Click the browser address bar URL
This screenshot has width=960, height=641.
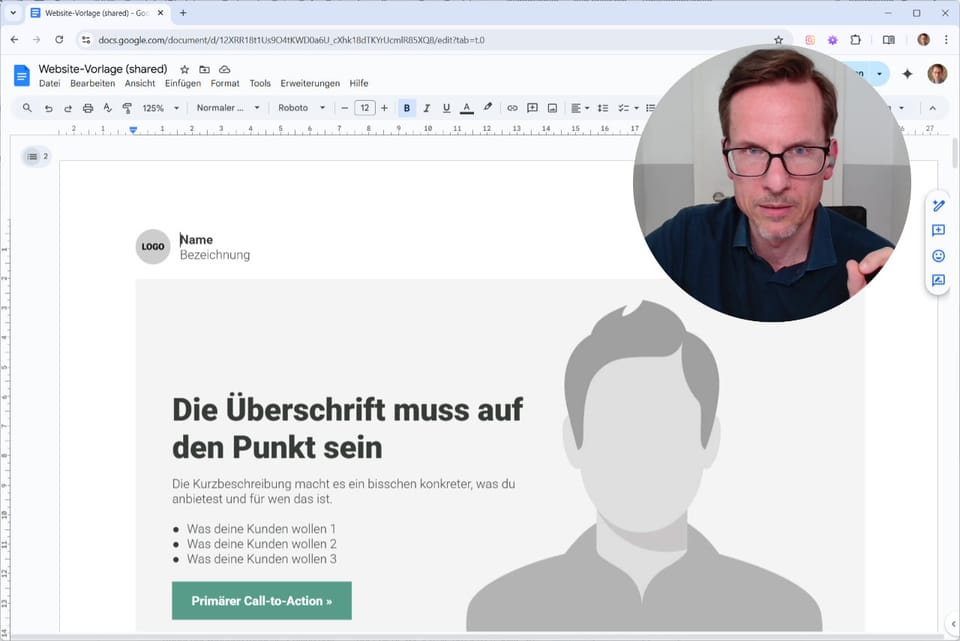click(291, 40)
